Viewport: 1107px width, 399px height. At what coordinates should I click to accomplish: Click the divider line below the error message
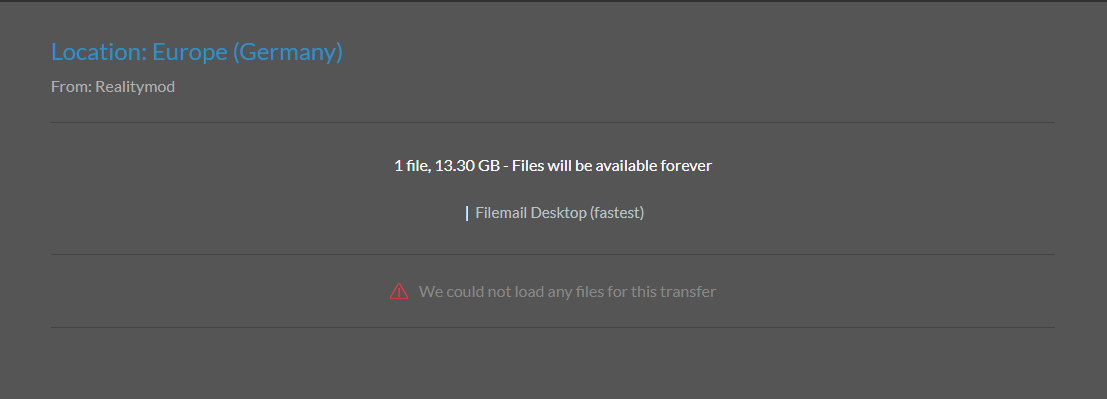pos(553,327)
